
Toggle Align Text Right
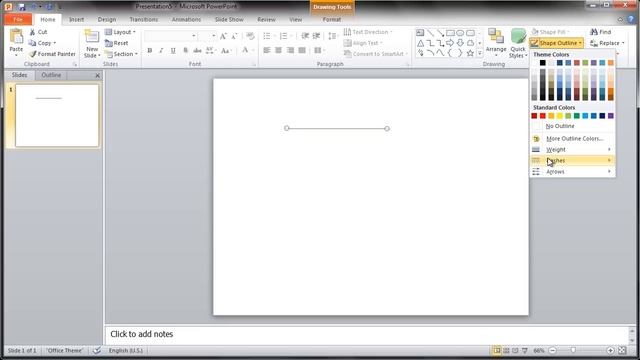coord(290,50)
